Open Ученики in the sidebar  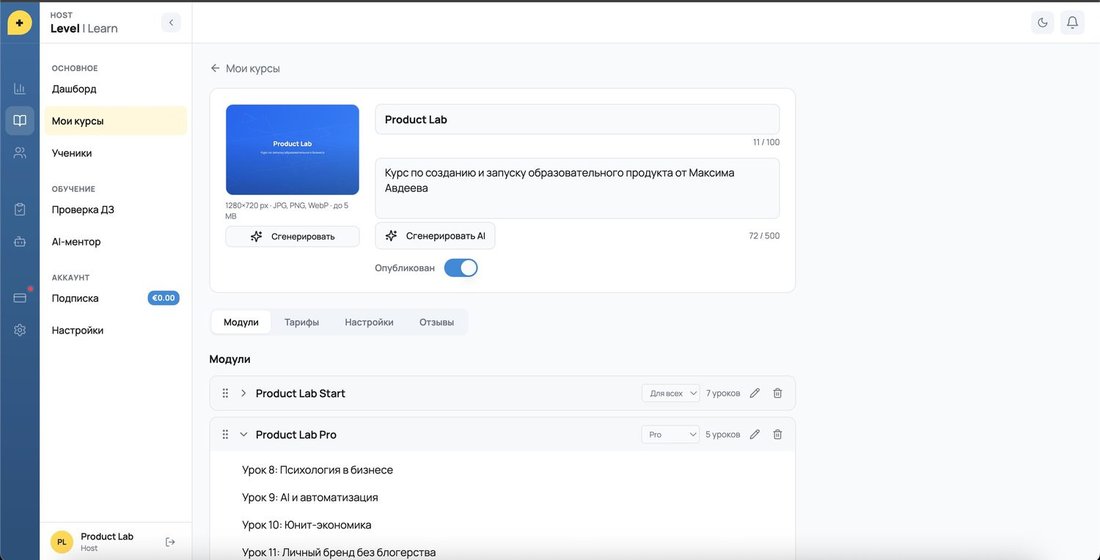pyautogui.click(x=116, y=153)
